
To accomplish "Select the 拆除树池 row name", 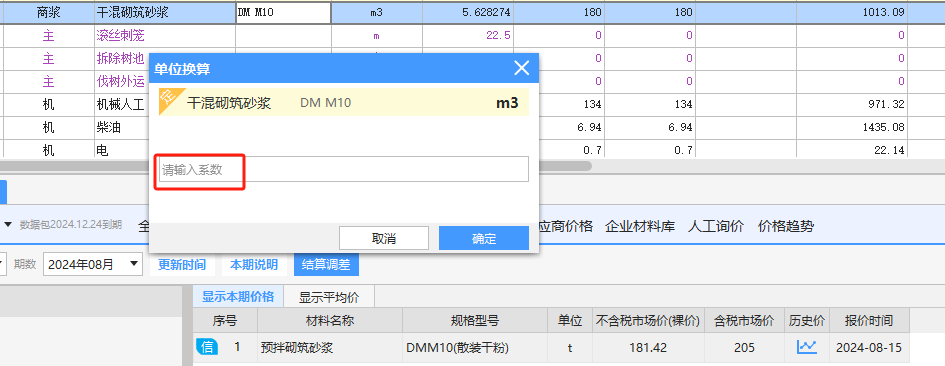I will point(121,58).
